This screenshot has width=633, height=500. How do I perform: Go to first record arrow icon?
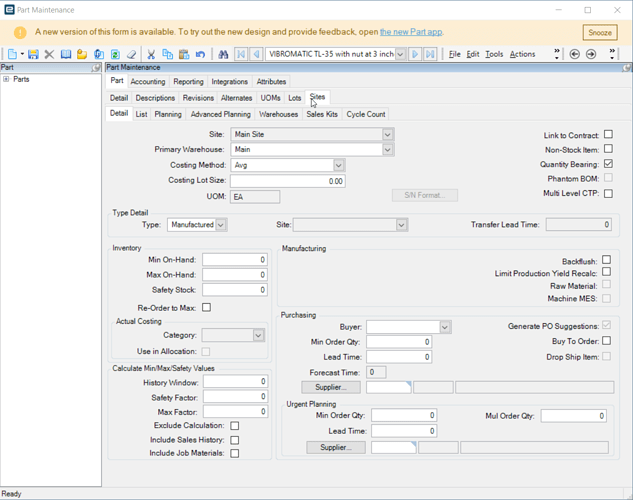(241, 54)
